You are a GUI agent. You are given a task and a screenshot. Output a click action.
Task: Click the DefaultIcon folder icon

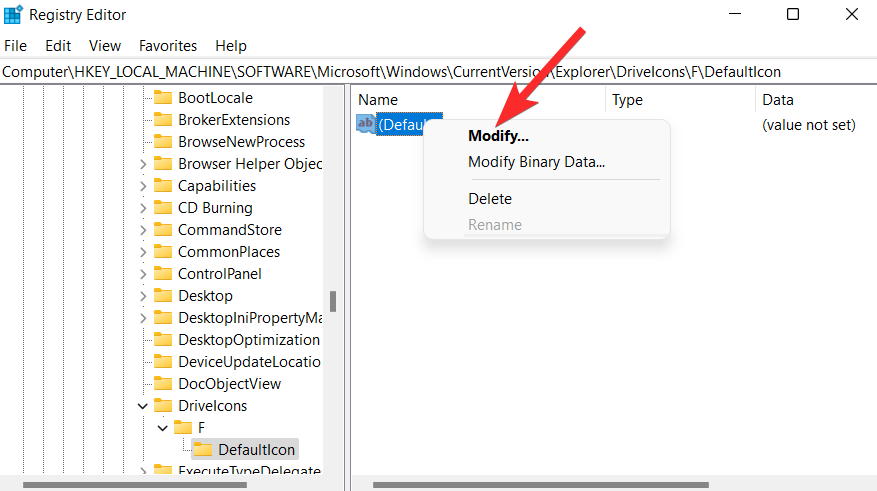203,450
